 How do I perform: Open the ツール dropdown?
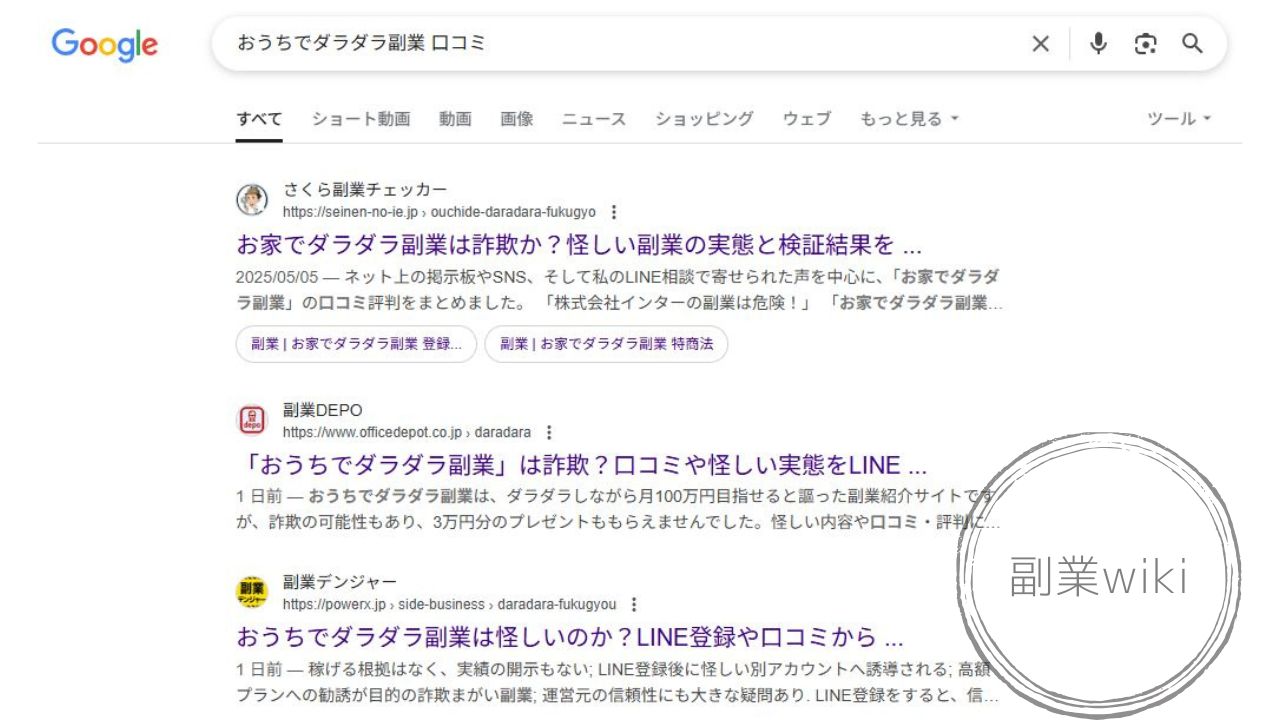pyautogui.click(x=1179, y=119)
